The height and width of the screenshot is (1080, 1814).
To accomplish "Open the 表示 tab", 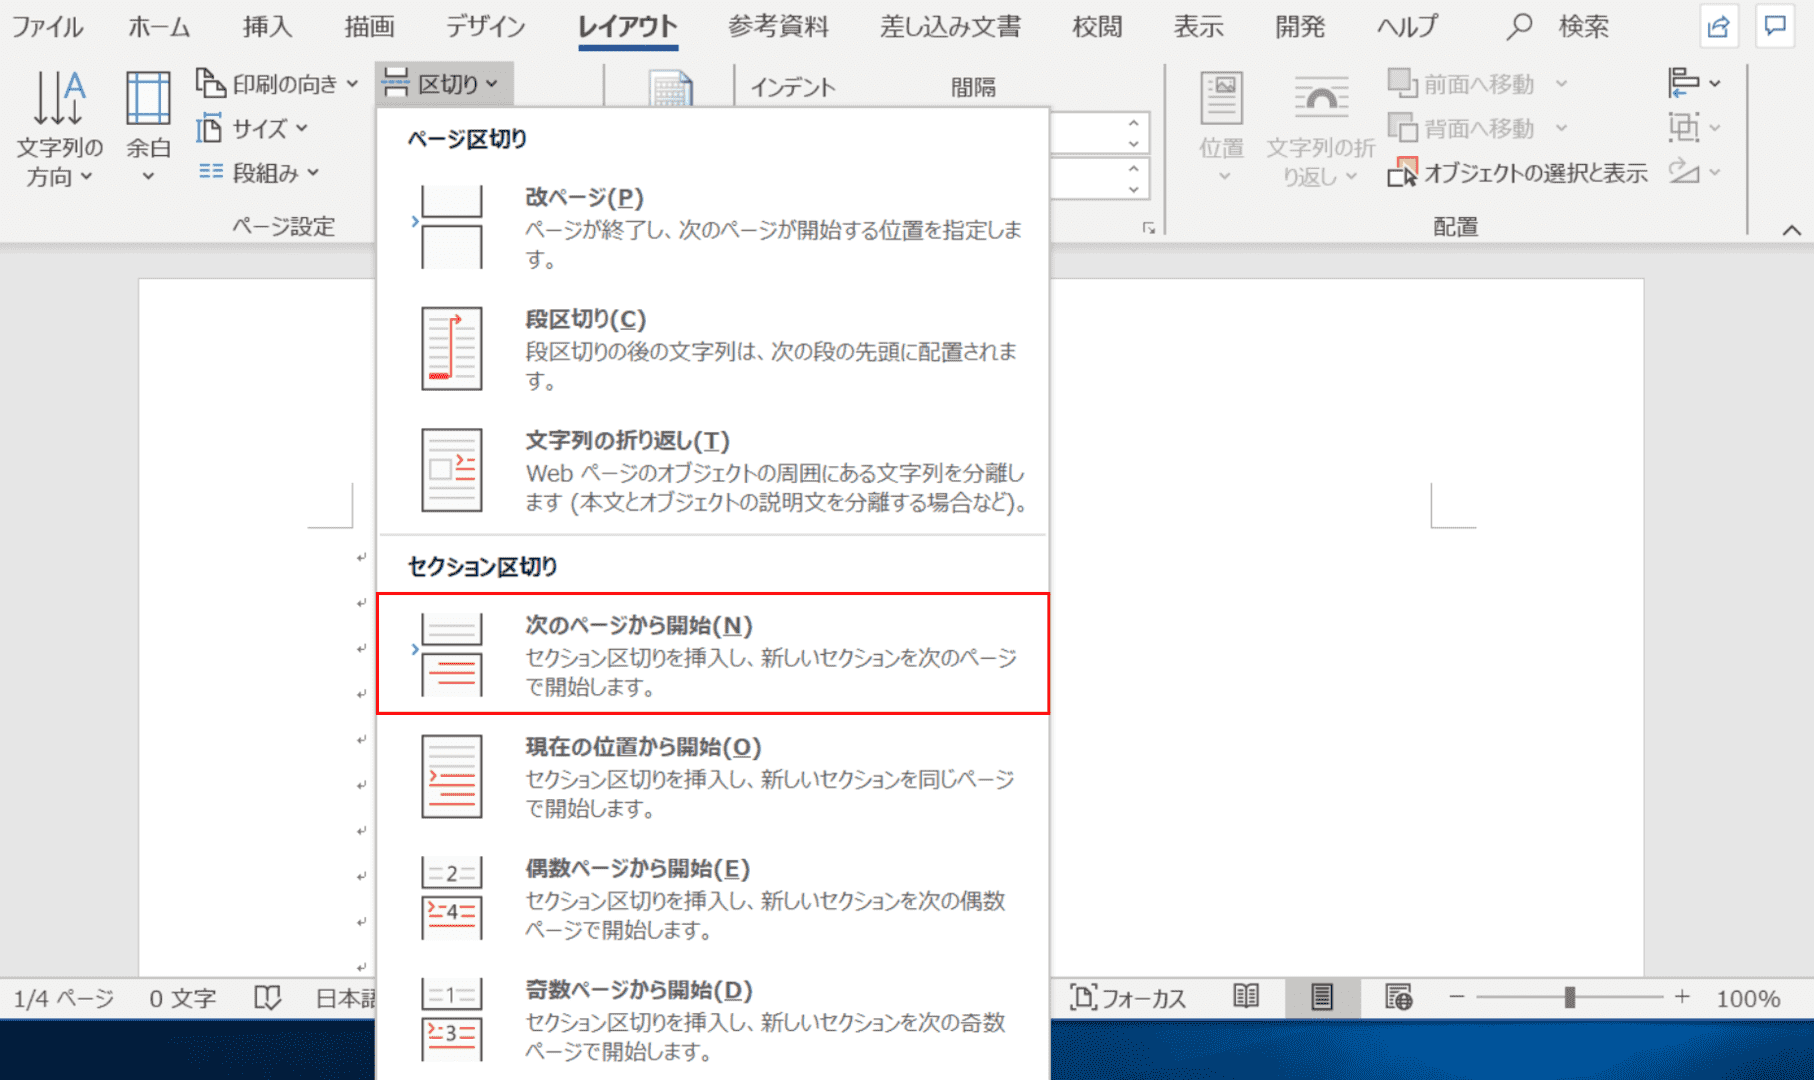I will (x=1198, y=26).
